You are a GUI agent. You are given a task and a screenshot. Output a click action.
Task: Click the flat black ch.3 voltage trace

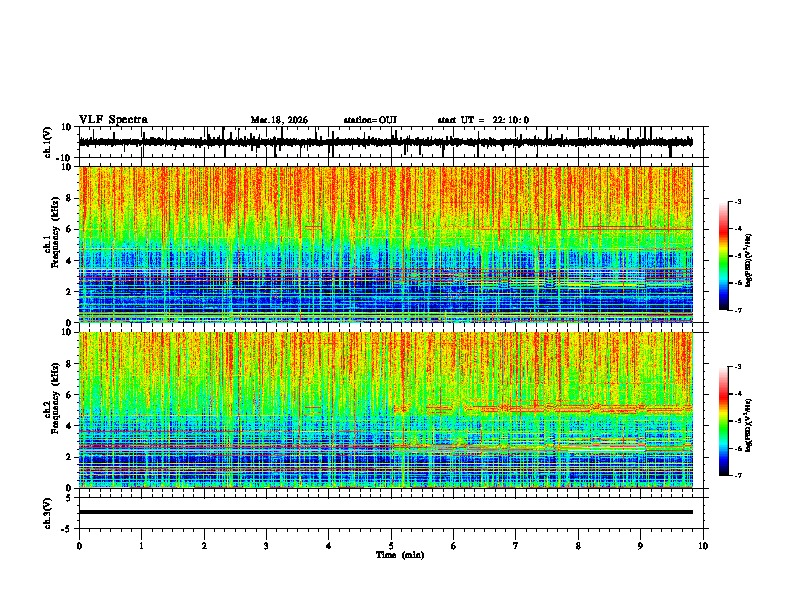(385, 512)
